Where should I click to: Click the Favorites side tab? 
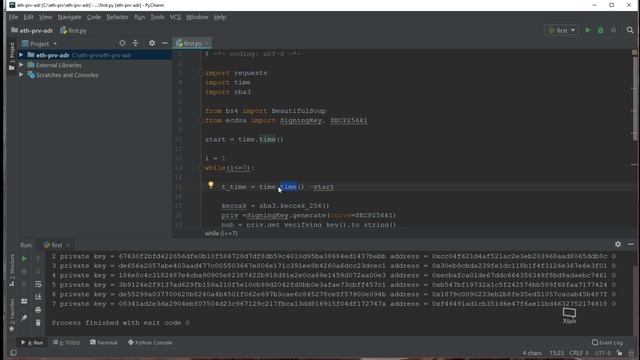tap(12, 315)
